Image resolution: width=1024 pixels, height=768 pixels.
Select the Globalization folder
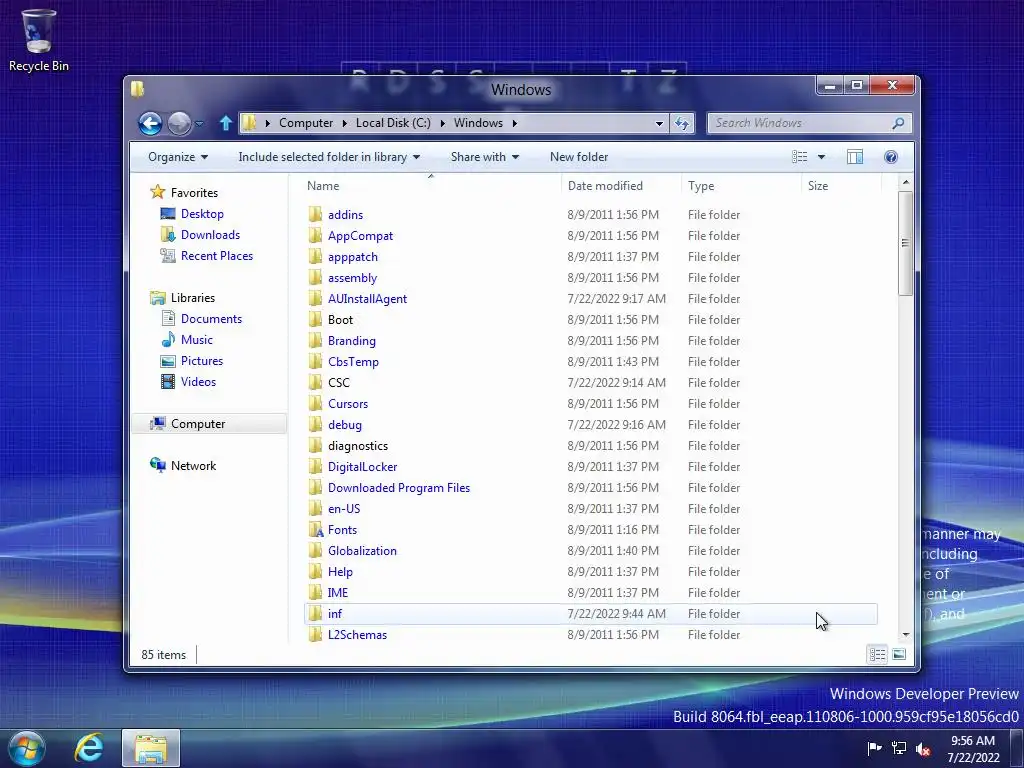(x=362, y=551)
